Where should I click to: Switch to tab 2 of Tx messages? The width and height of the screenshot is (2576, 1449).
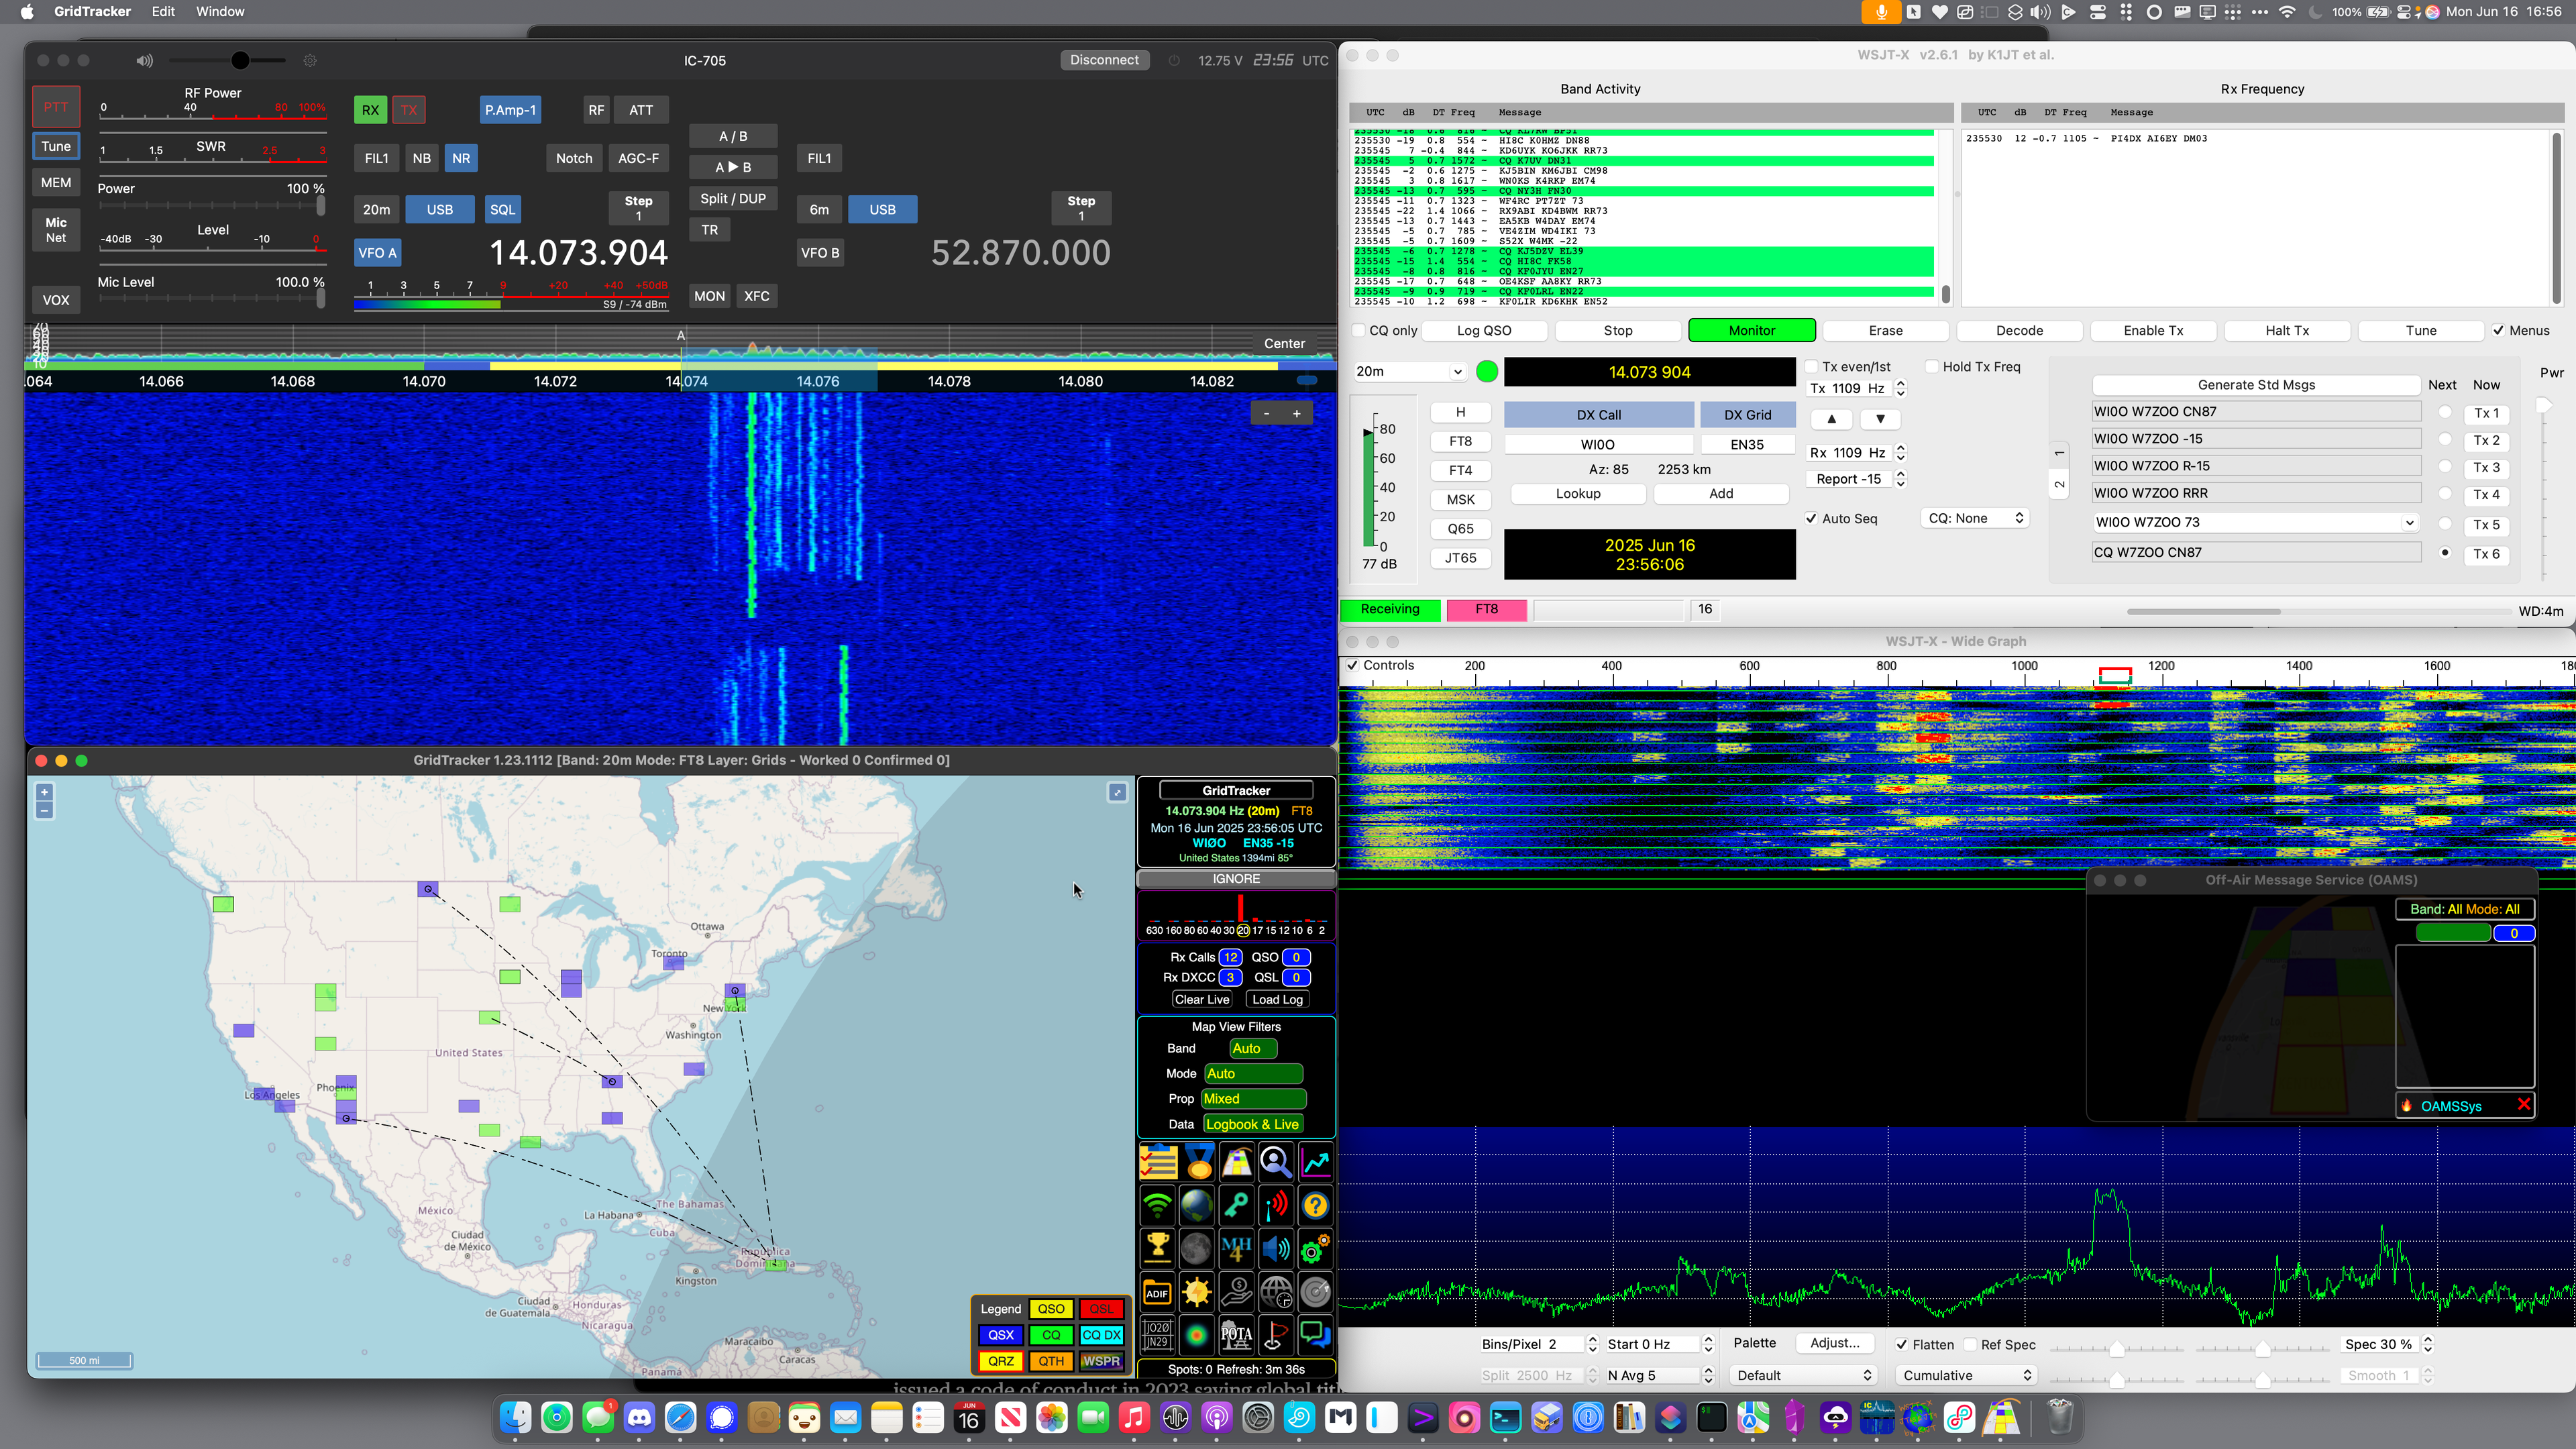pos(2059,485)
